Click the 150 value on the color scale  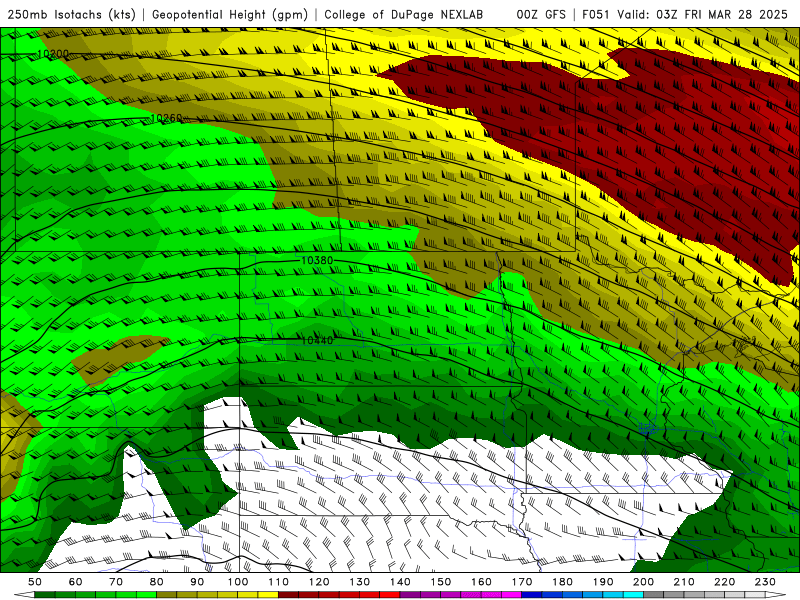(x=441, y=582)
